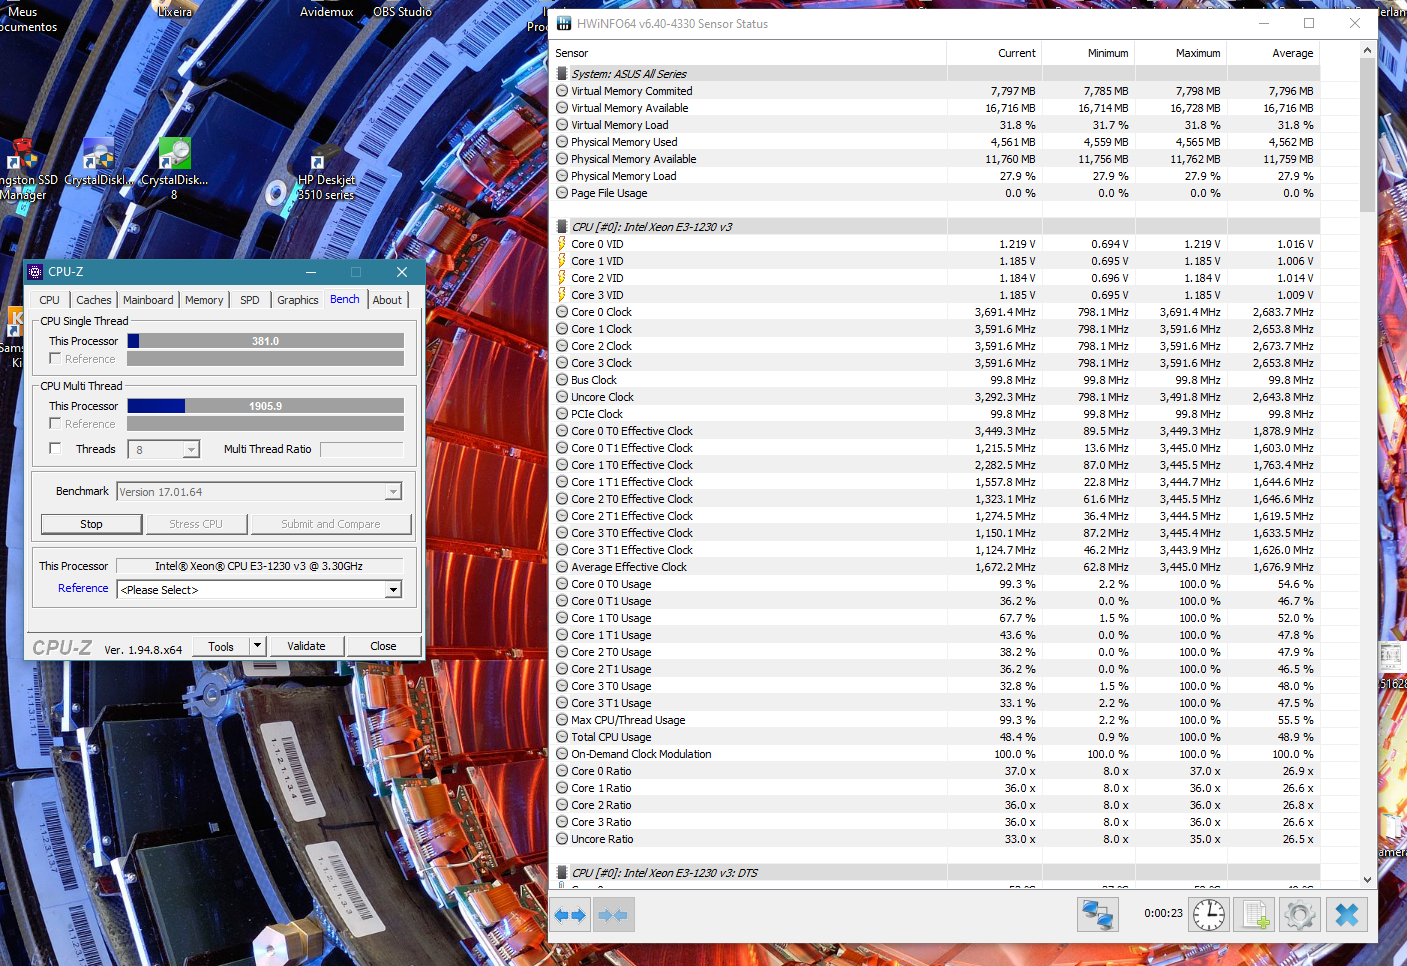Image resolution: width=1407 pixels, height=966 pixels.
Task: Click the sensor icon beside Total CPU Usage
Action: (562, 737)
